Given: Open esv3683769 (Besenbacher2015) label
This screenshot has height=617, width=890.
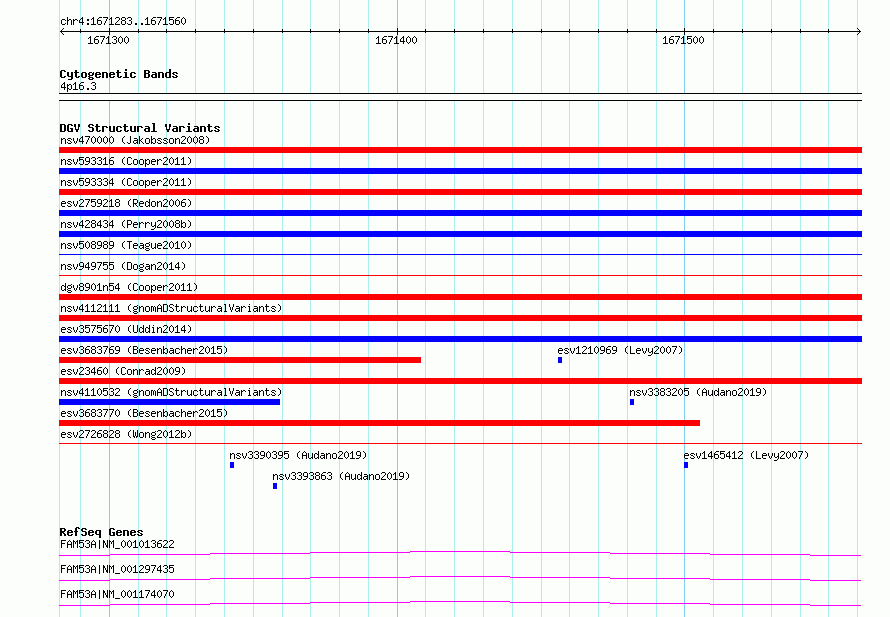Looking at the screenshot, I should (x=144, y=350).
